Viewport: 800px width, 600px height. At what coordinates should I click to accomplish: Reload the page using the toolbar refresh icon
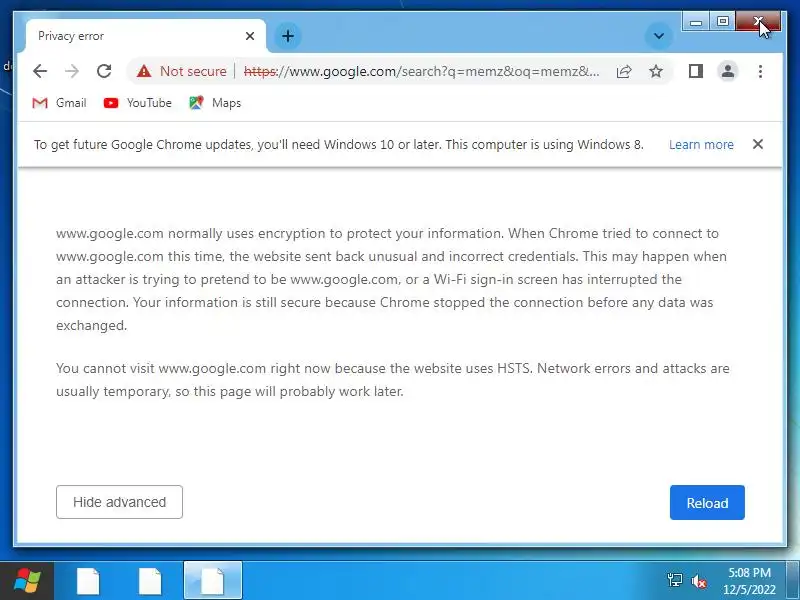104,71
